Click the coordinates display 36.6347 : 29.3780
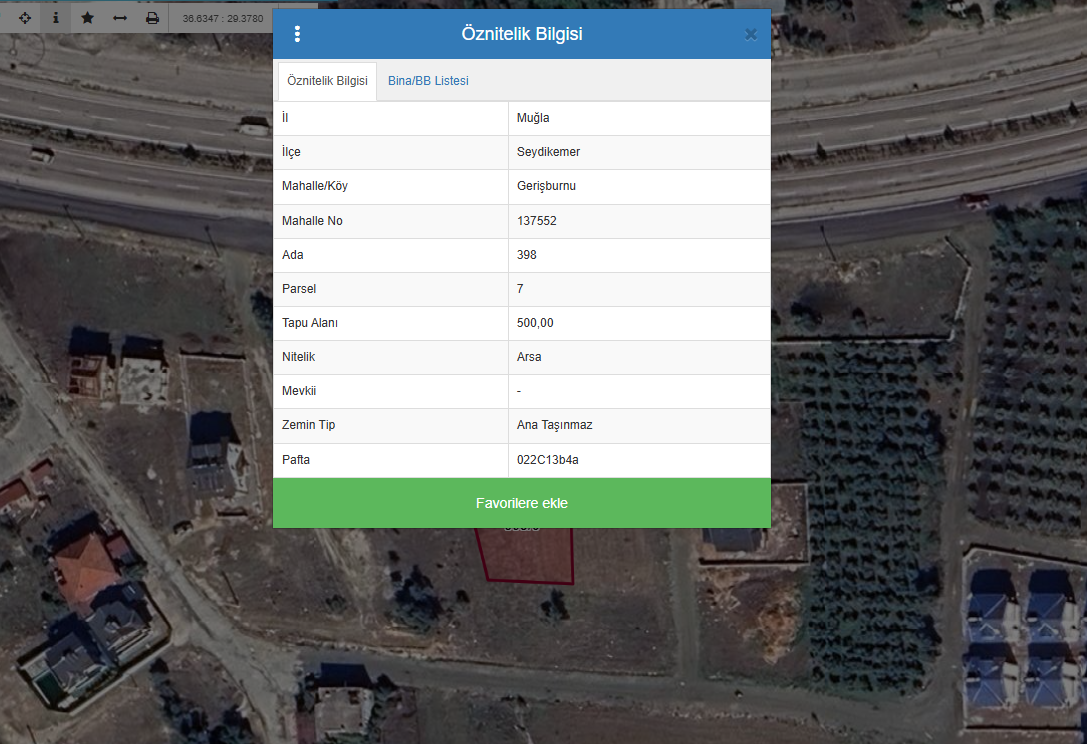Image resolution: width=1087 pixels, height=744 pixels. tap(223, 18)
